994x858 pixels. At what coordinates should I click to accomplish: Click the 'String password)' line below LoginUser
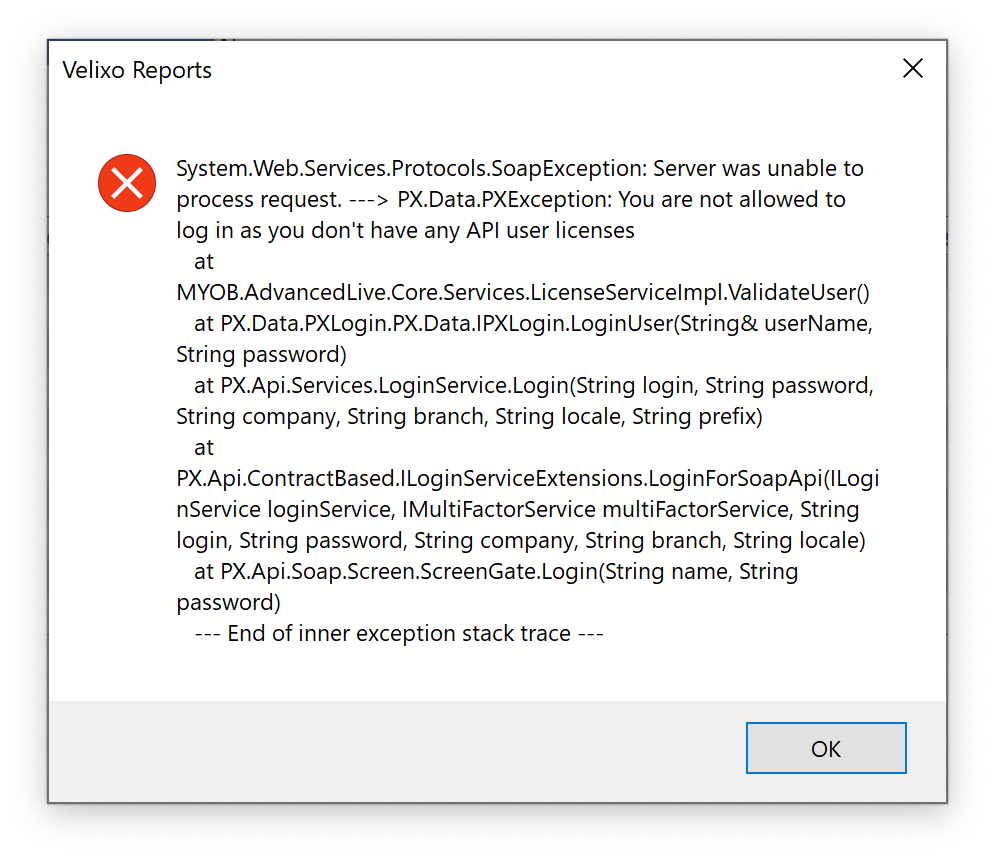pyautogui.click(x=261, y=355)
